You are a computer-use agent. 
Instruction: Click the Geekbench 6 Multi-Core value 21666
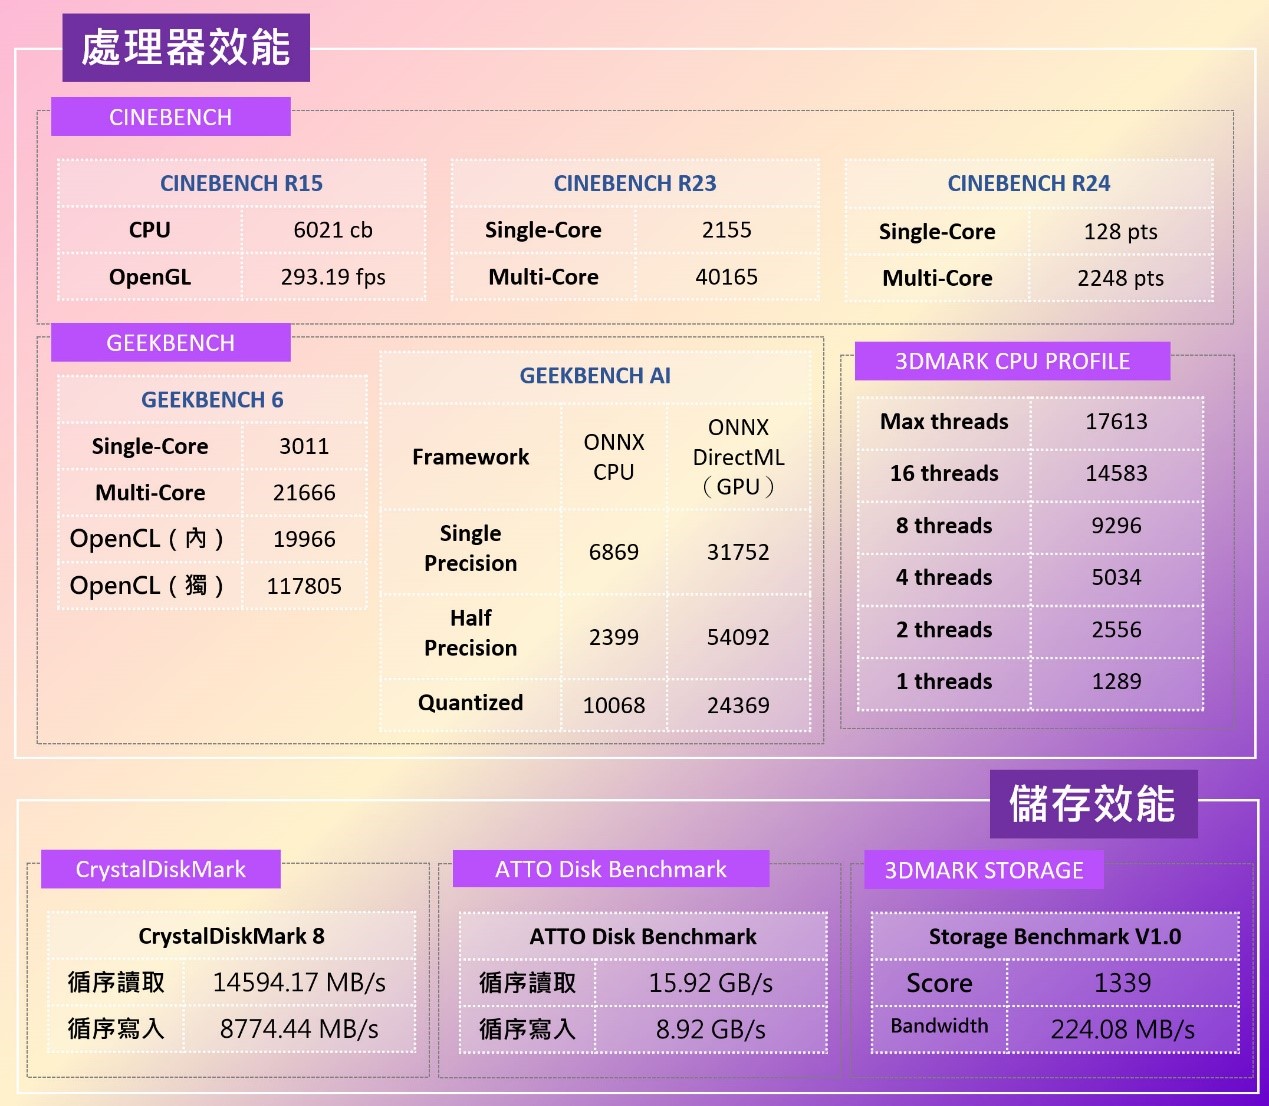[x=304, y=492]
